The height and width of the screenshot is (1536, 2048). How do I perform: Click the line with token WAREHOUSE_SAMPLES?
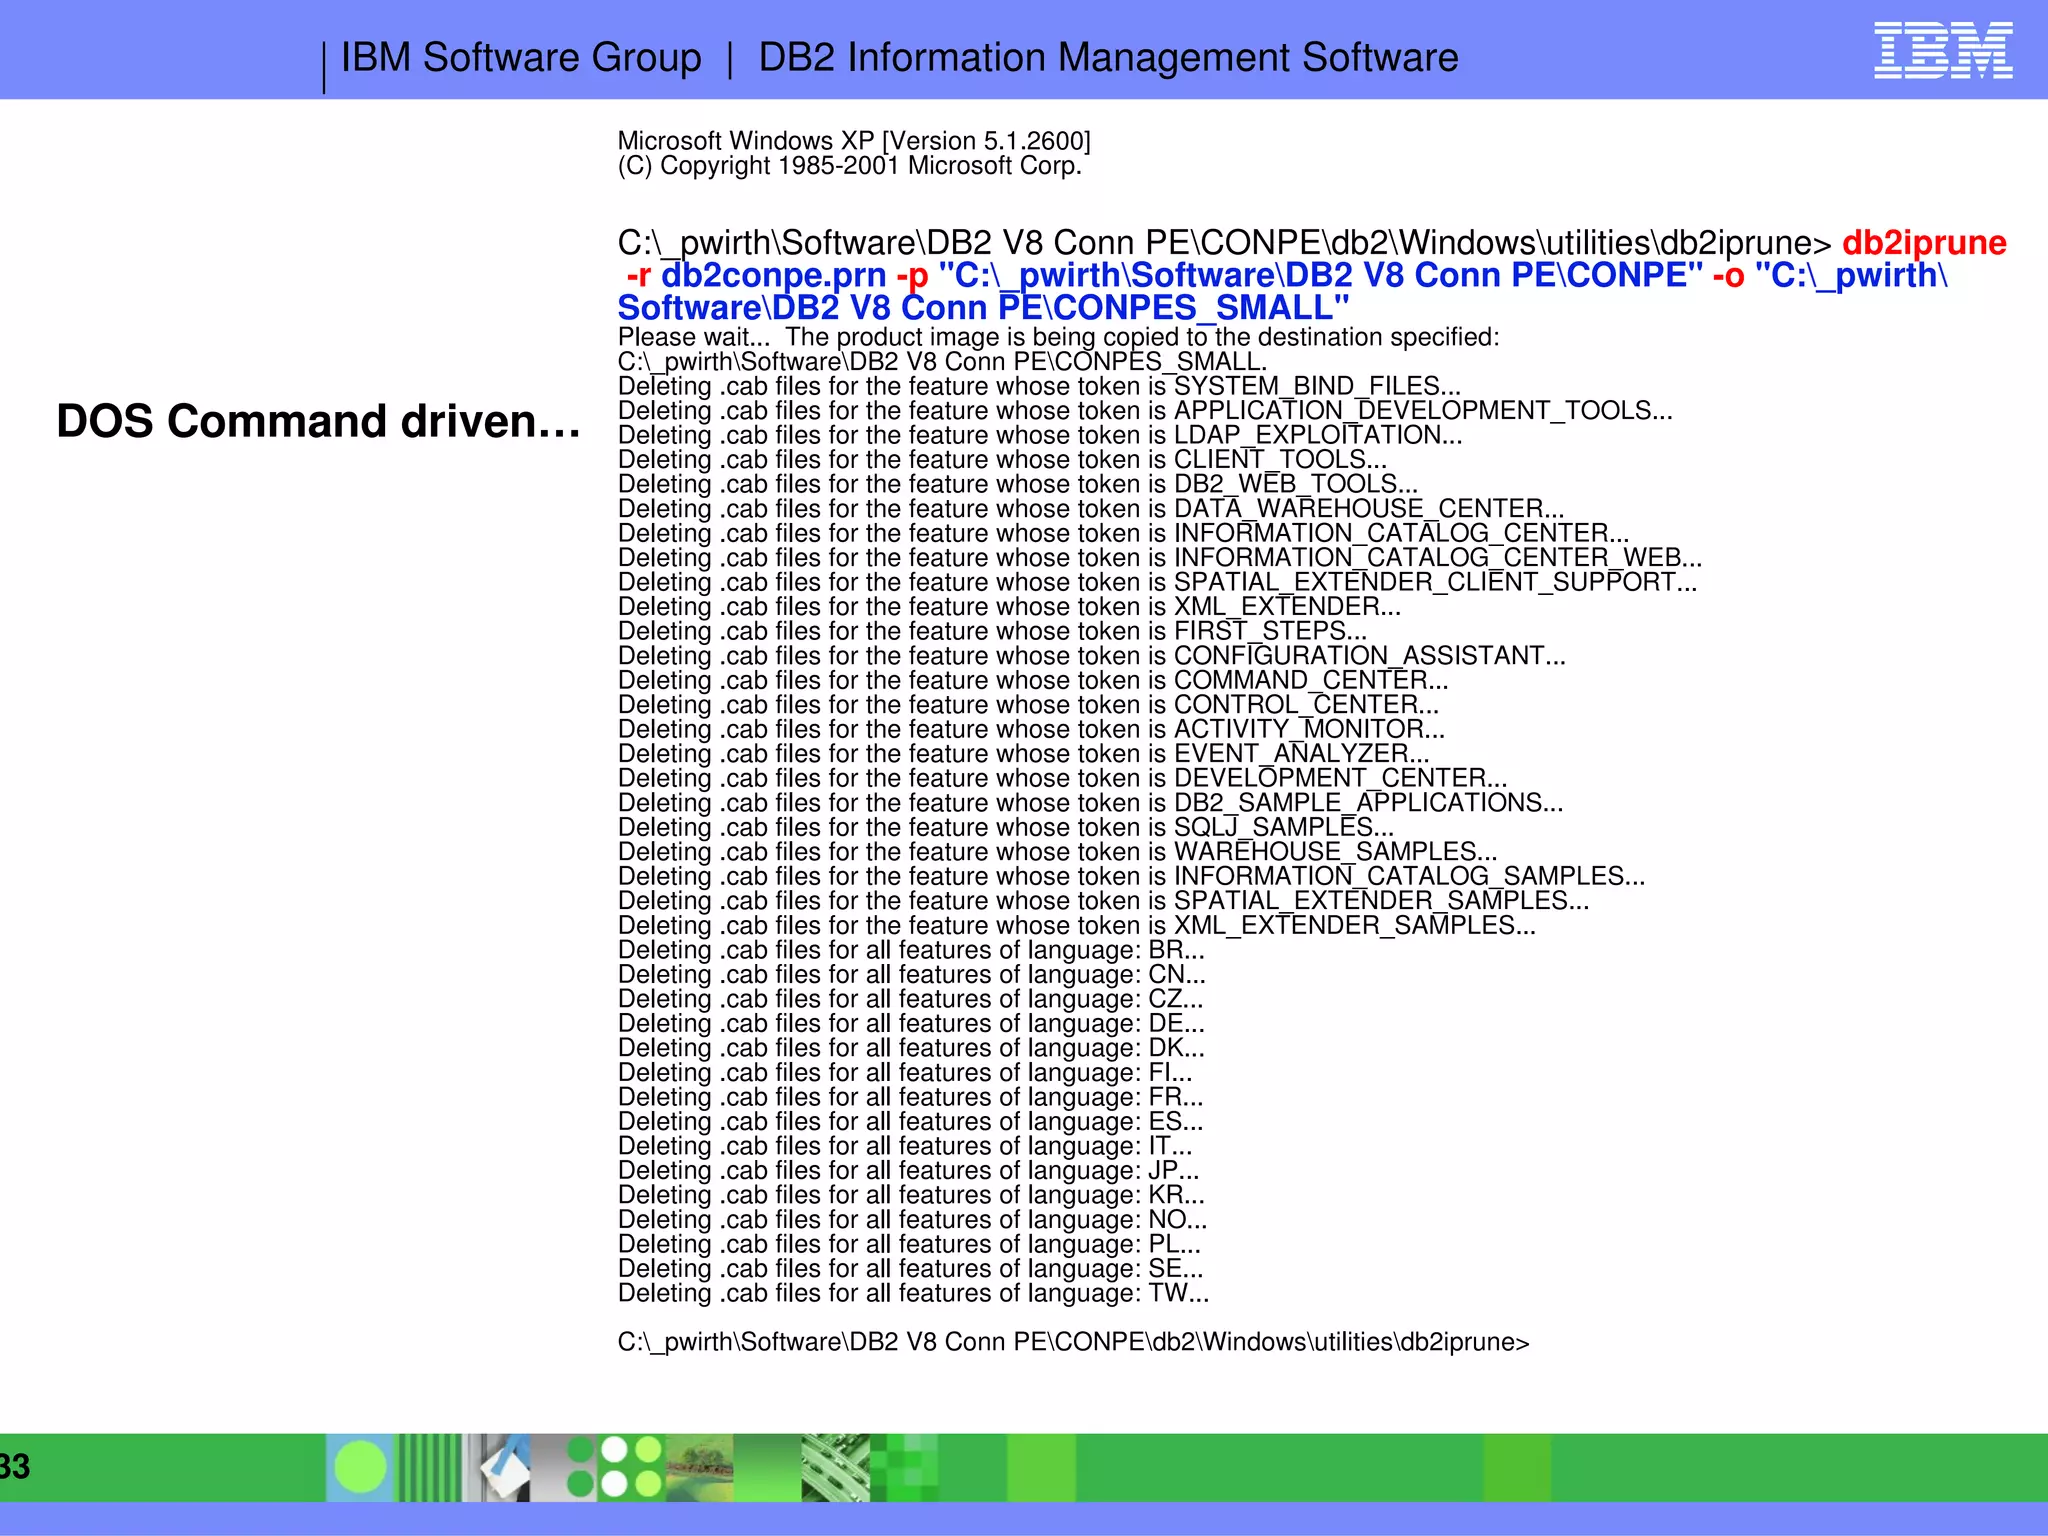(1058, 852)
